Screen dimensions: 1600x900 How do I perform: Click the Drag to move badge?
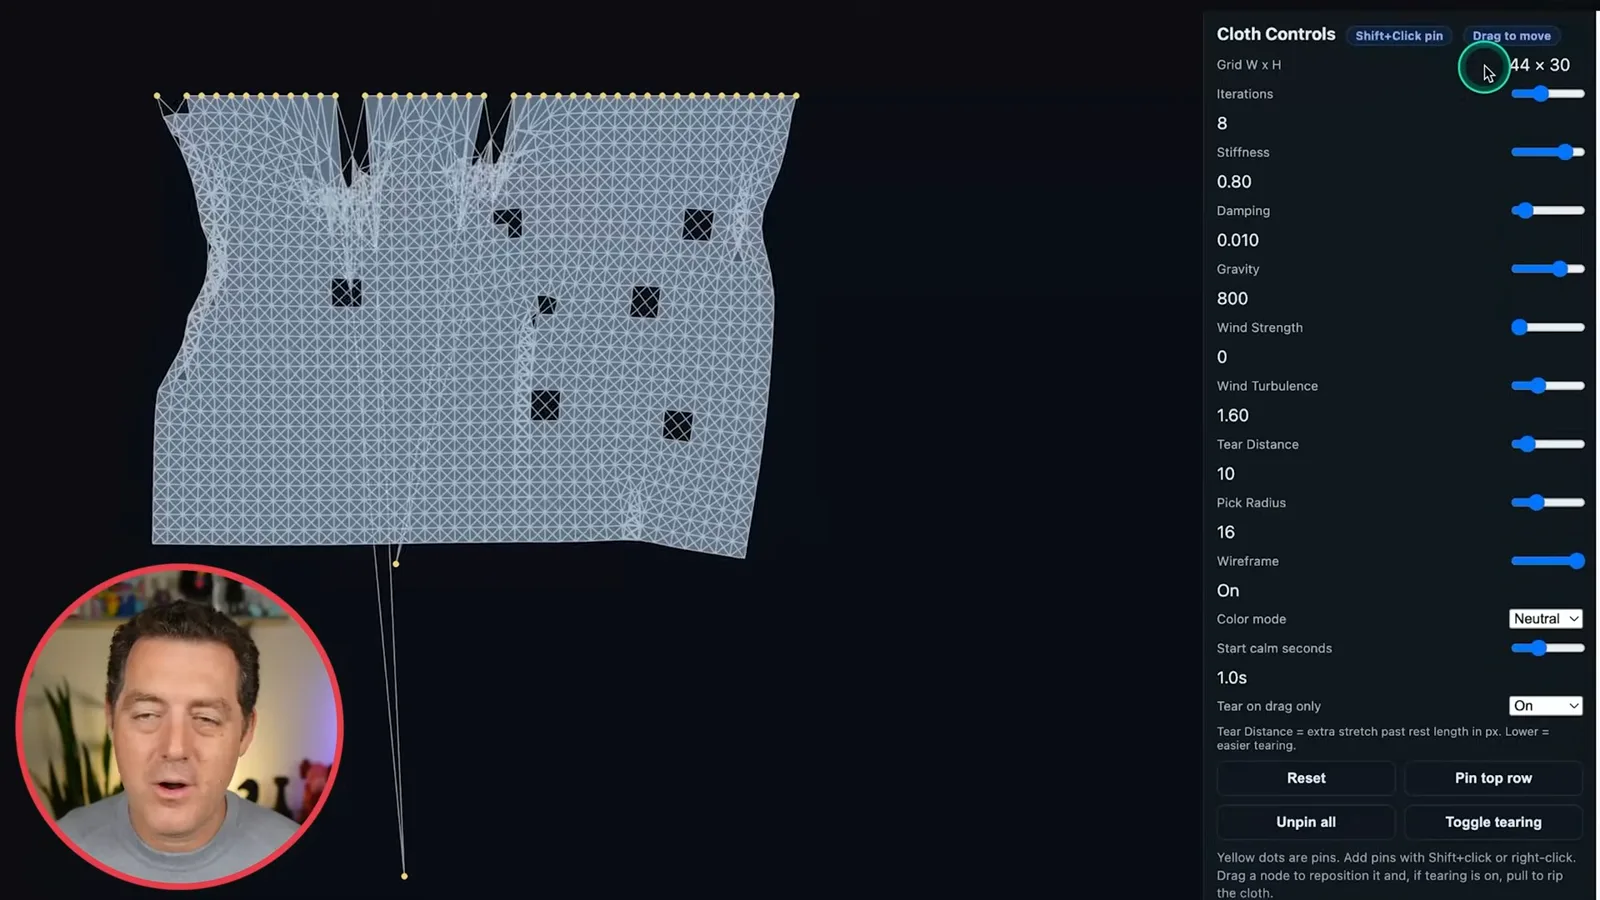[x=1511, y=36]
